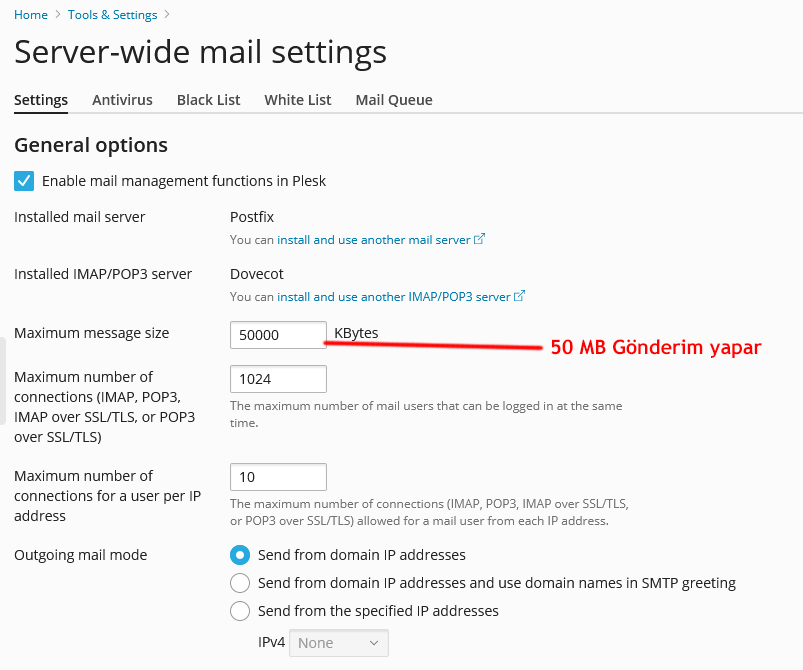Switch to the Antivirus tab

[122, 100]
